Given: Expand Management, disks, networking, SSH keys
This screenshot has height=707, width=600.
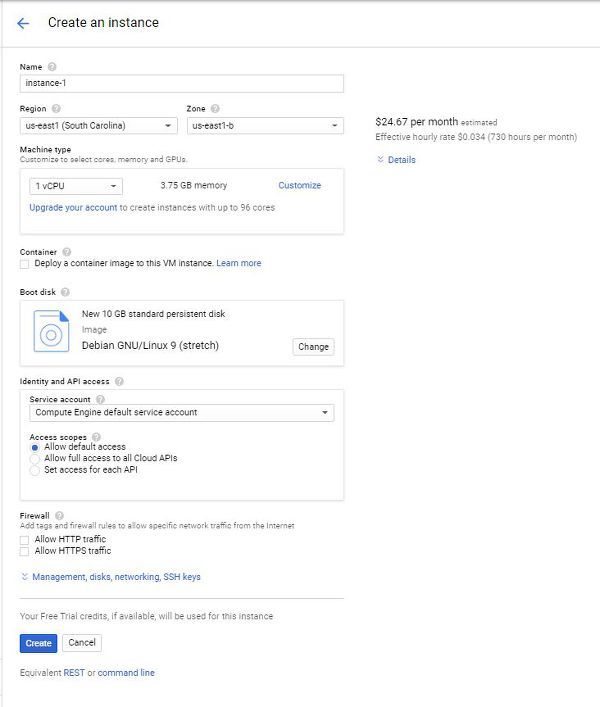Looking at the screenshot, I should (x=116, y=577).
